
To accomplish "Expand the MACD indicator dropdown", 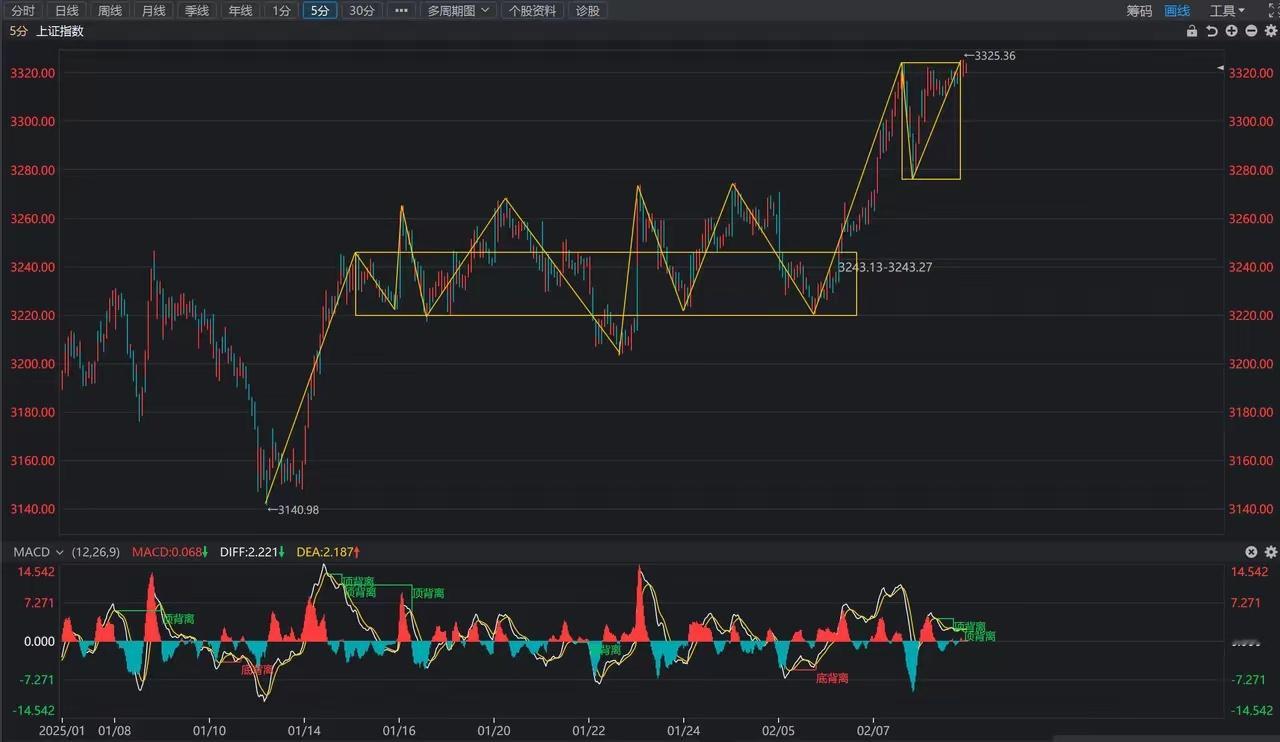I will pyautogui.click(x=38, y=552).
